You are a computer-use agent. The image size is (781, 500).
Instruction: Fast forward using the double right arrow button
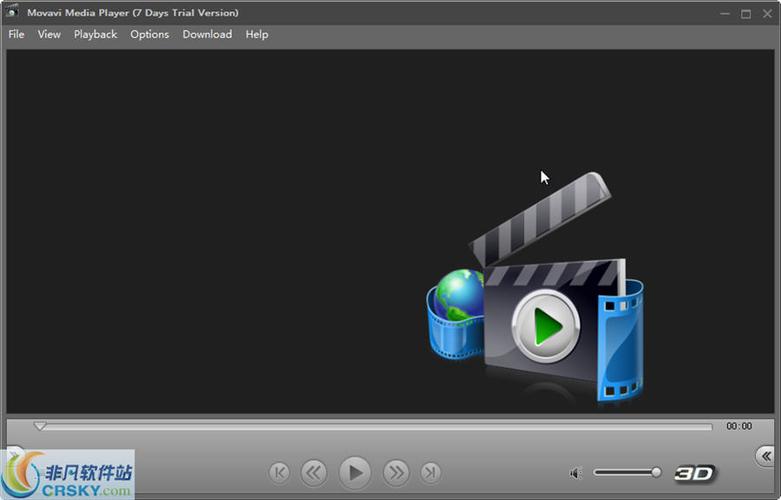(396, 472)
